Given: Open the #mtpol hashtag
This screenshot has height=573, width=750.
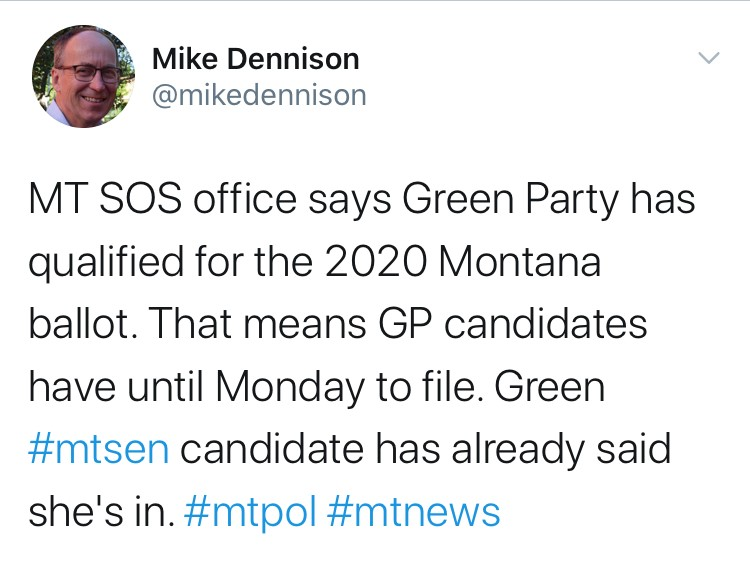Looking at the screenshot, I should click(x=250, y=512).
